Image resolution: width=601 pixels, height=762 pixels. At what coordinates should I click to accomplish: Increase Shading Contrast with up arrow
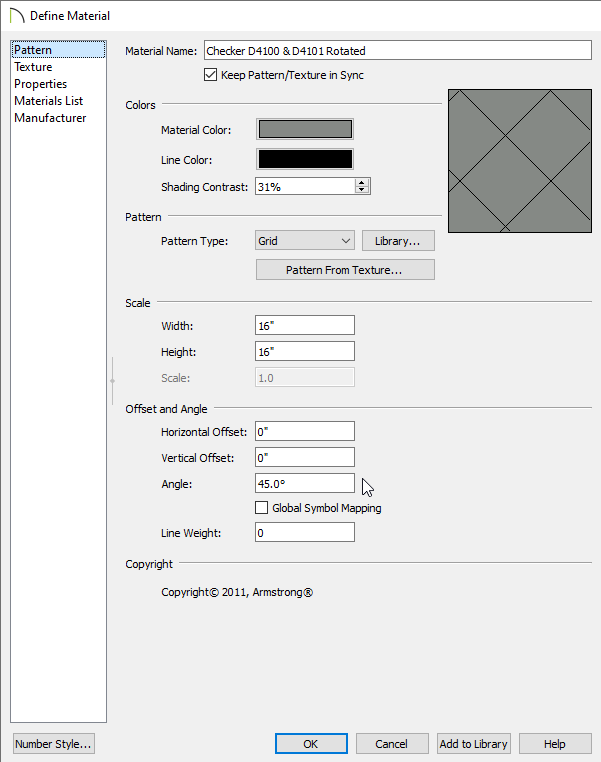(x=362, y=182)
